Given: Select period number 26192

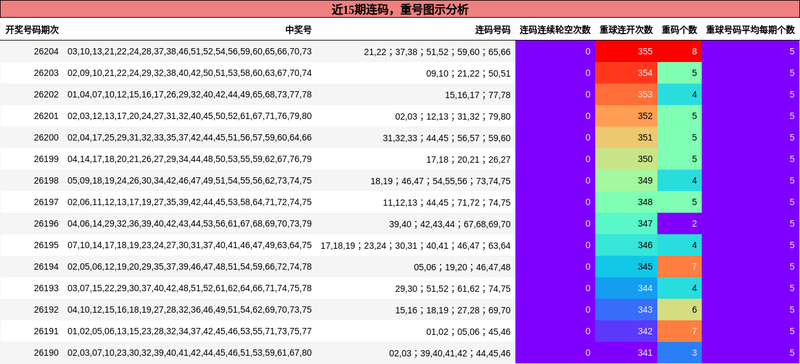Looking at the screenshot, I should pos(46,310).
